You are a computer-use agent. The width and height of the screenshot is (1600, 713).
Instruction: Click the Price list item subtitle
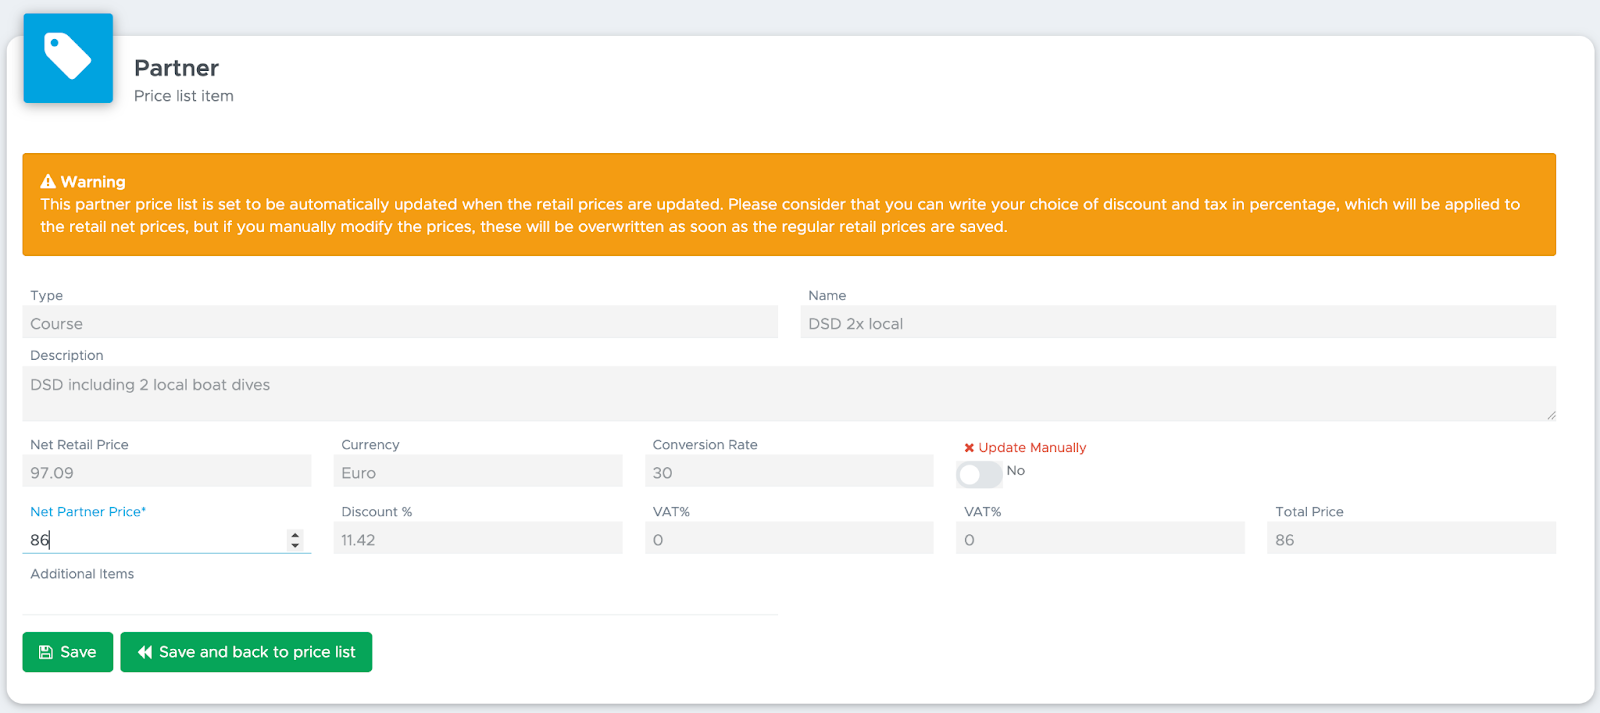pyautogui.click(x=184, y=96)
